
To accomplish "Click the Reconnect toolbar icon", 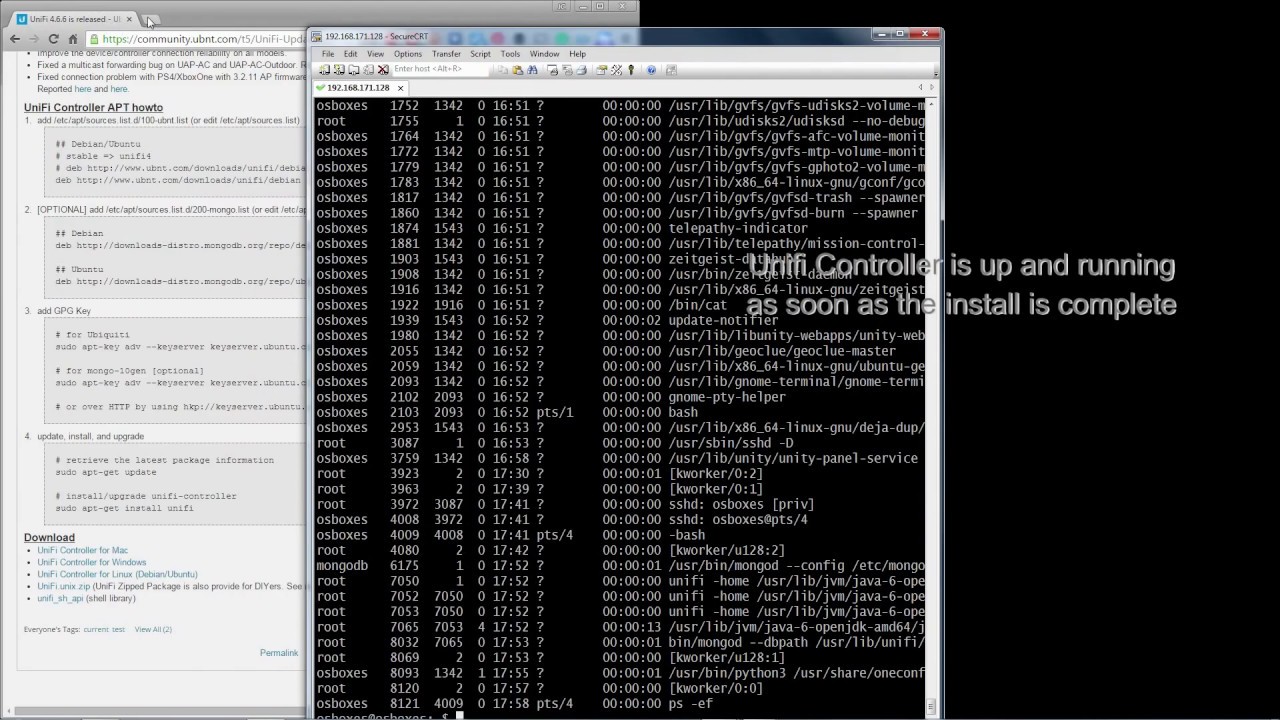I will (368, 70).
